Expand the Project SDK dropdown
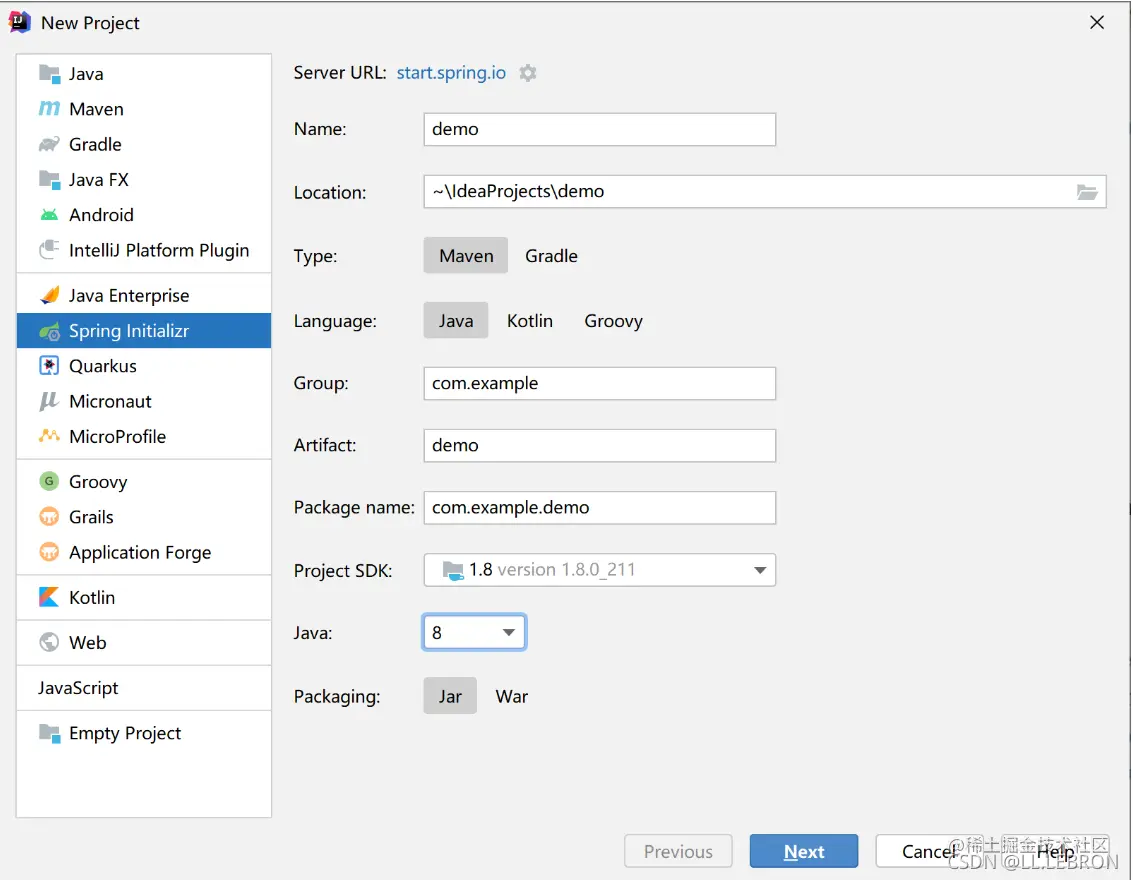The image size is (1133, 880). tap(600, 570)
